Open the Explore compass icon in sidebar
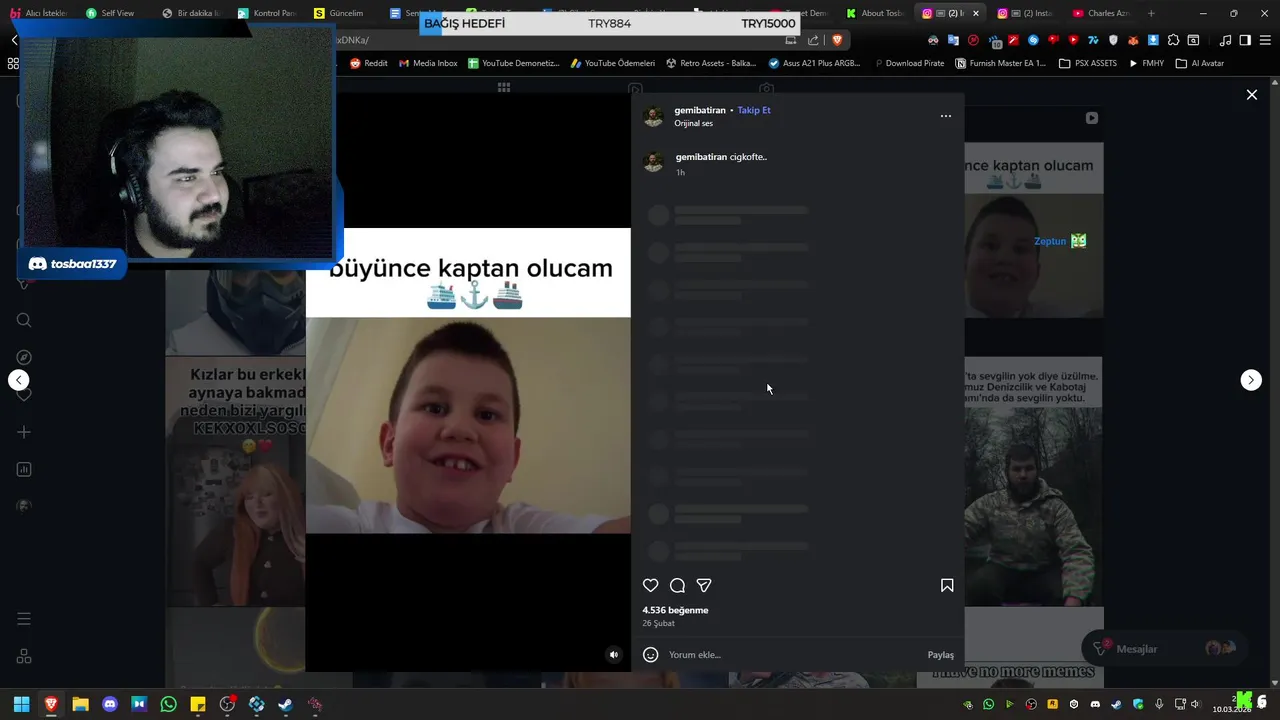 pos(24,357)
